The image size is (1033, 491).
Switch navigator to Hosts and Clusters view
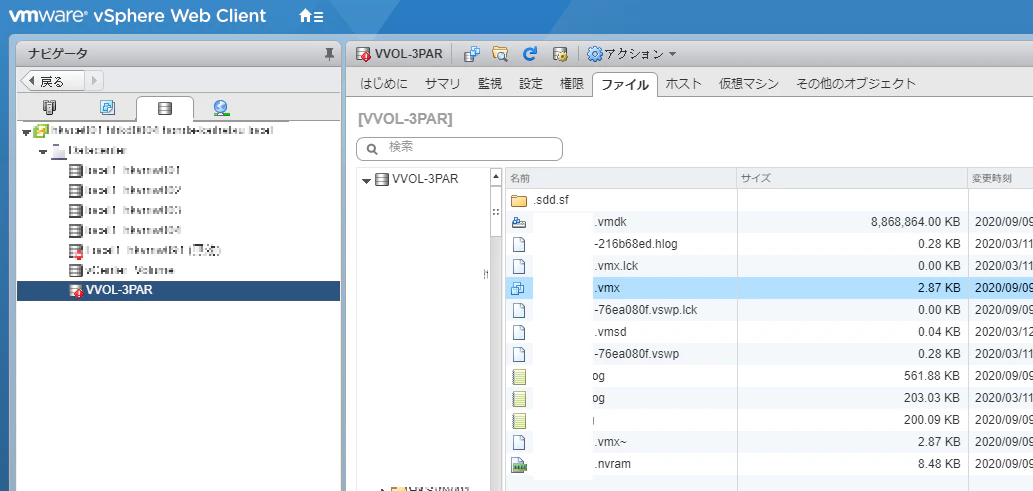(x=49, y=107)
